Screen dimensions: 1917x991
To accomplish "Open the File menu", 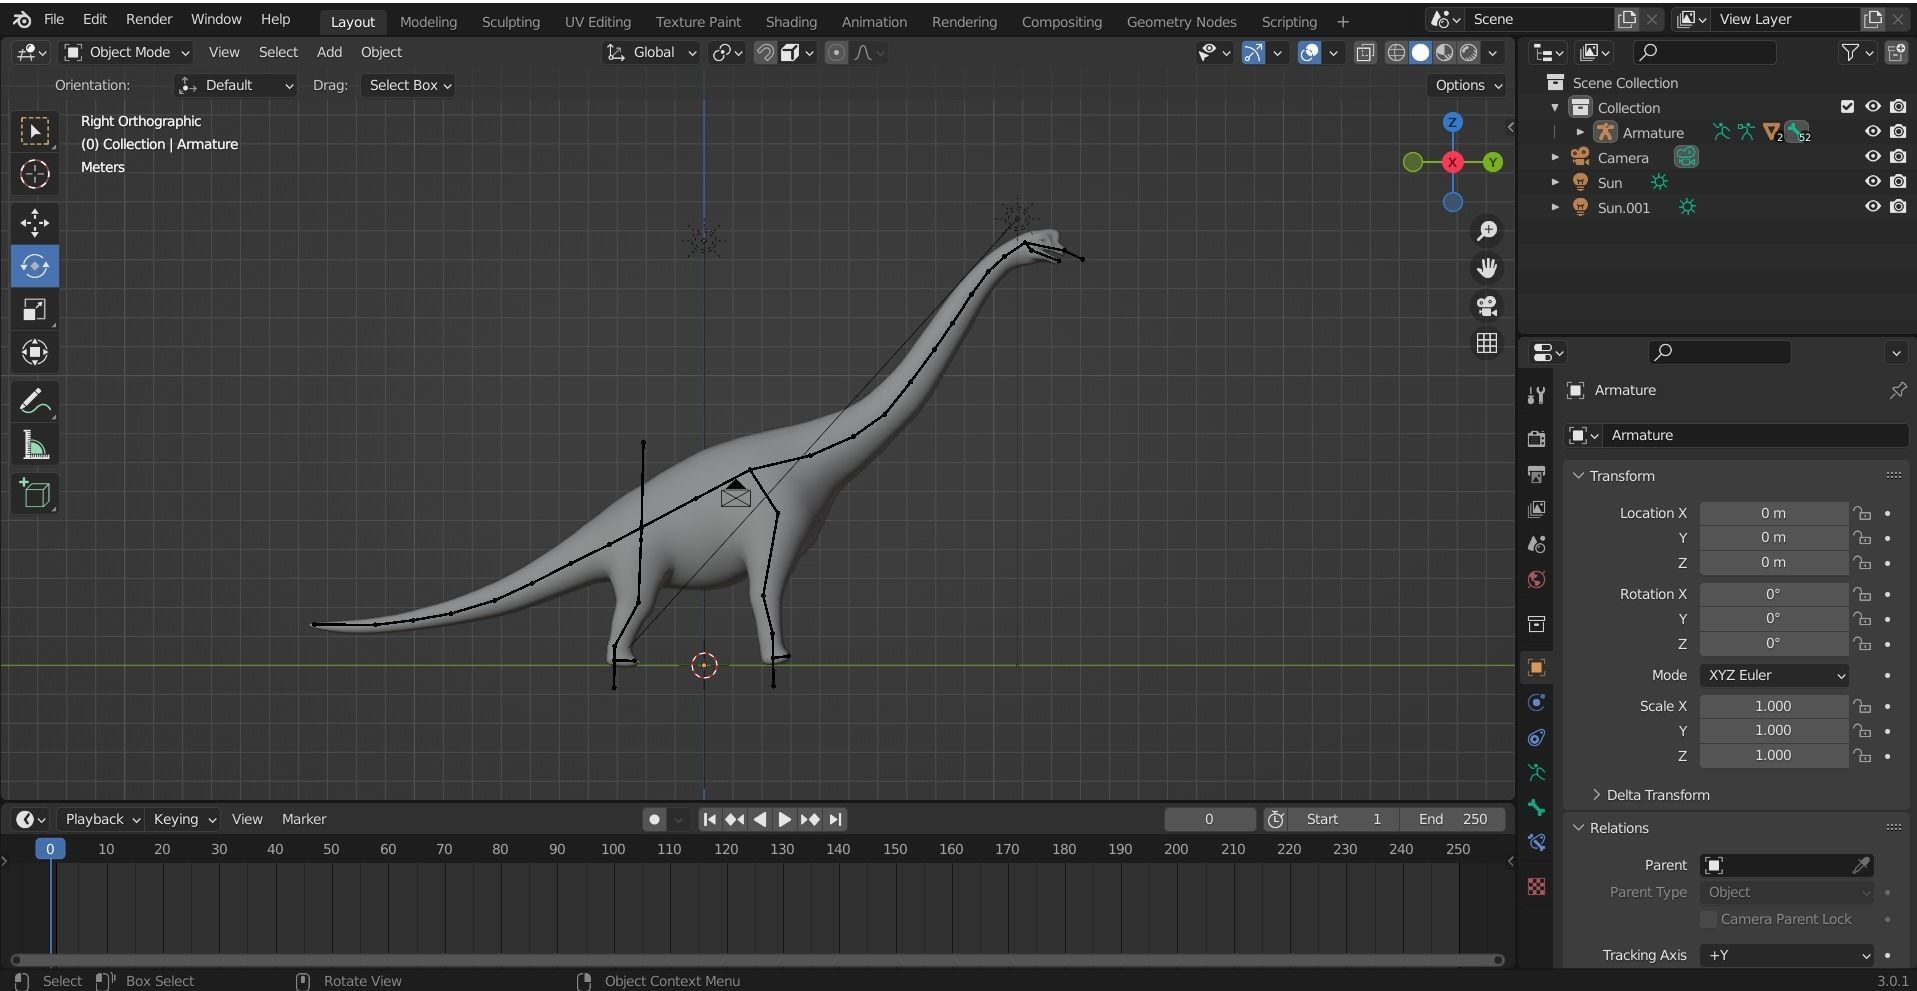I will (54, 19).
